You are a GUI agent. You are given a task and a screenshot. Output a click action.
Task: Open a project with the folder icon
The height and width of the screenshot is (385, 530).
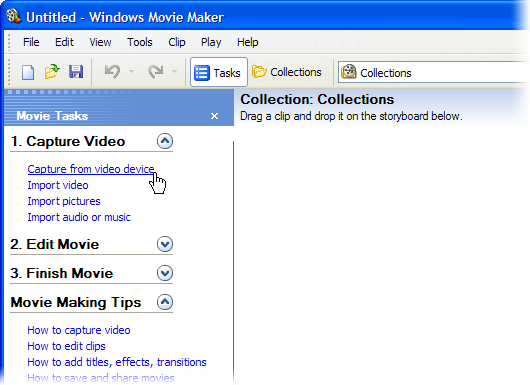pos(52,72)
